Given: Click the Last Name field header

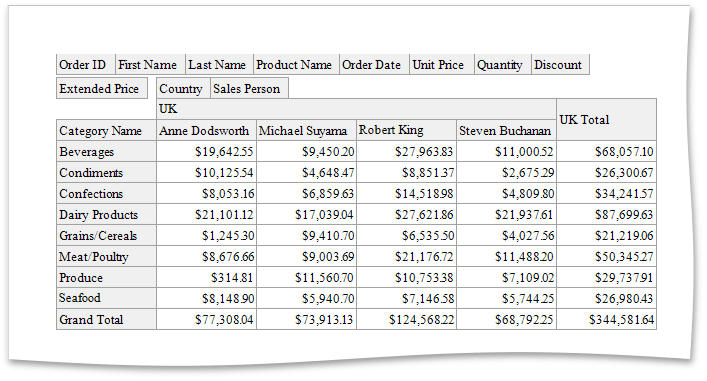Looking at the screenshot, I should 220,64.
